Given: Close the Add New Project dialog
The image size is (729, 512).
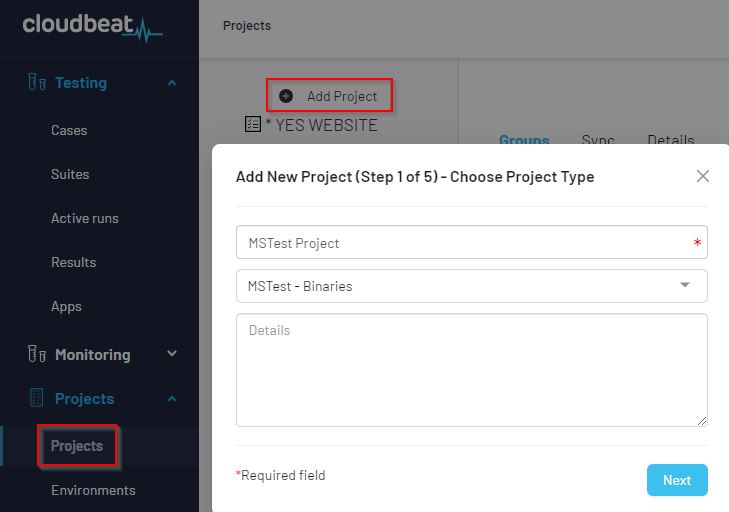Looking at the screenshot, I should click(x=702, y=176).
